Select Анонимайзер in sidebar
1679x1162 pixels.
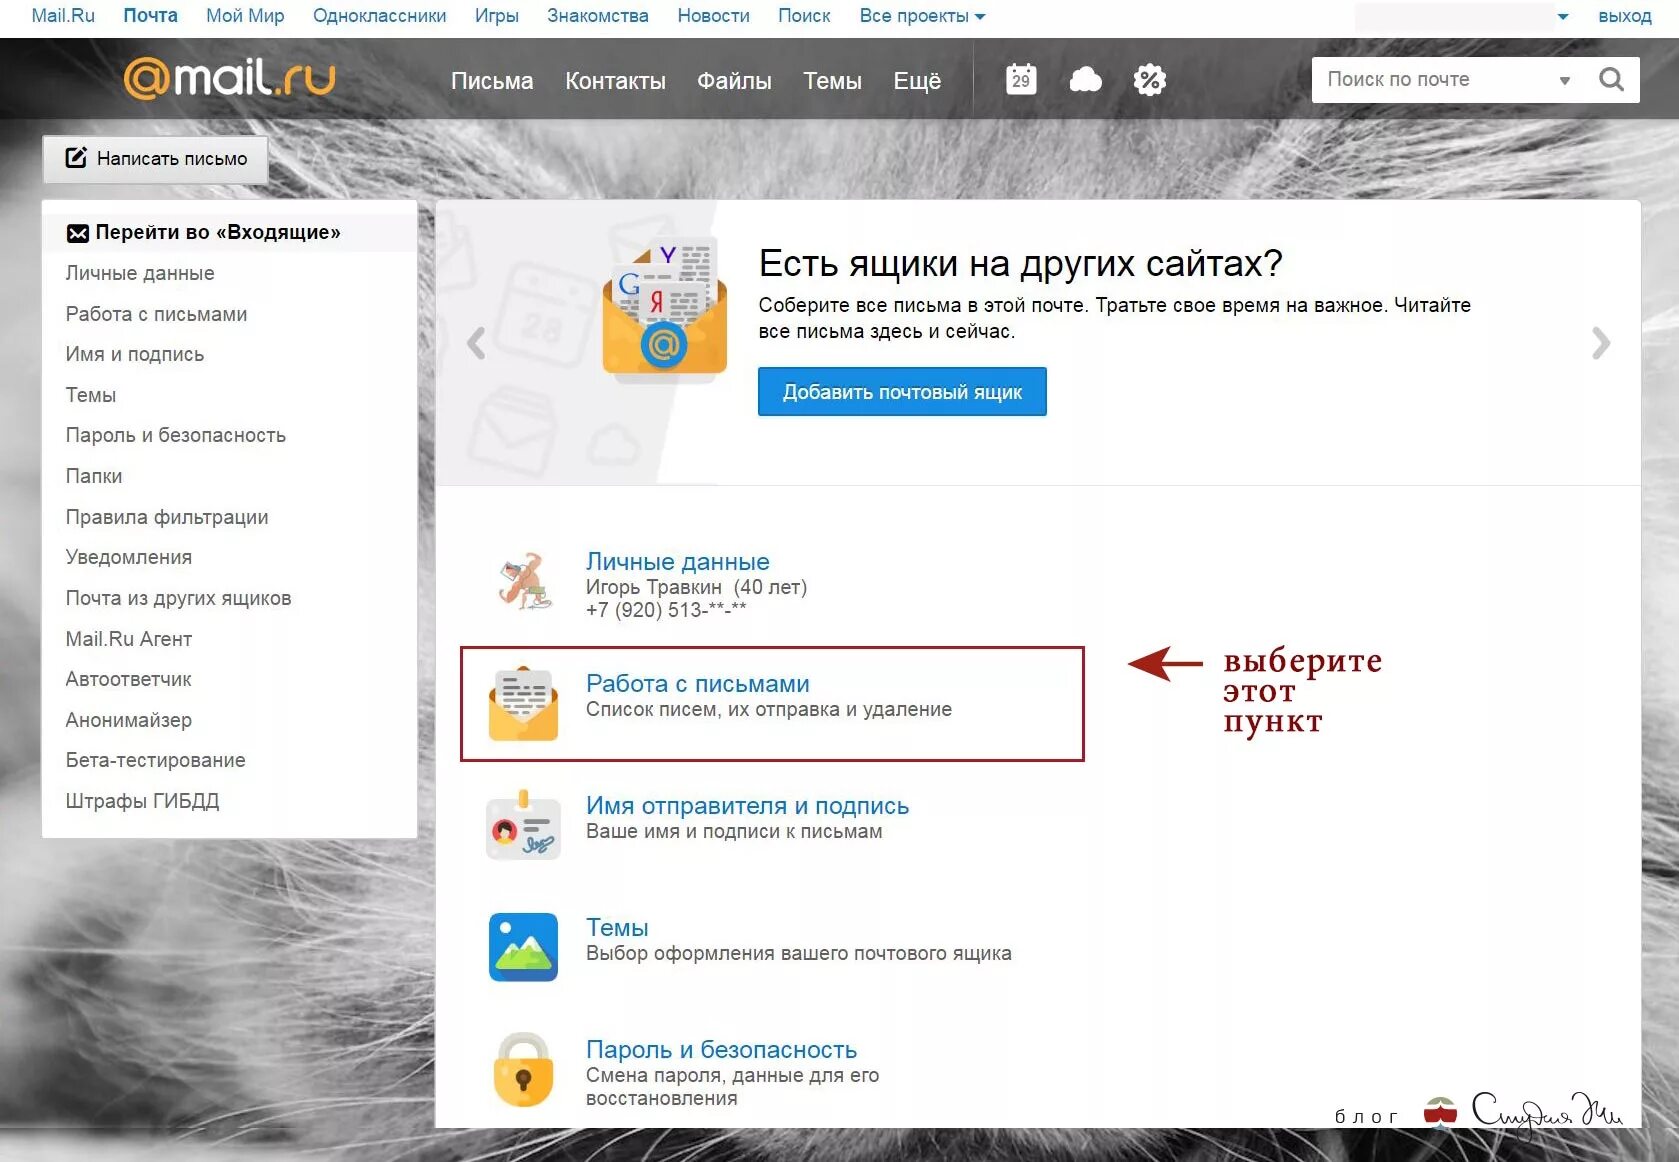128,720
